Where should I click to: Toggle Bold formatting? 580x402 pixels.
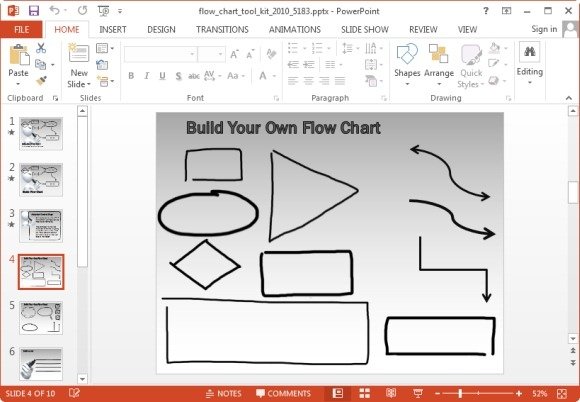pos(131,76)
